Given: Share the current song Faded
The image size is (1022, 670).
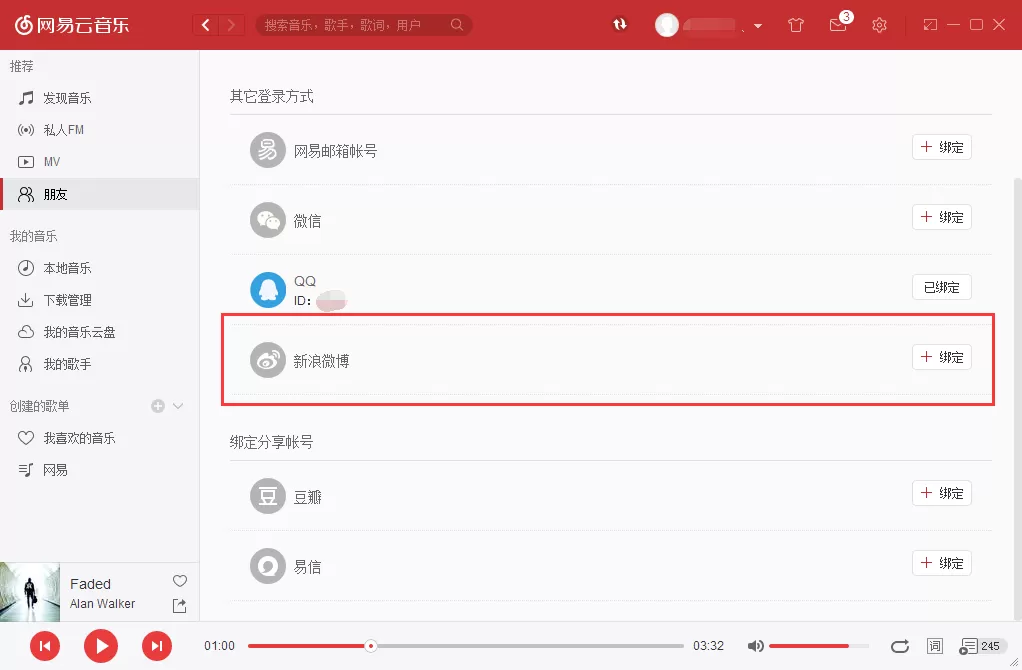Looking at the screenshot, I should point(179,606).
